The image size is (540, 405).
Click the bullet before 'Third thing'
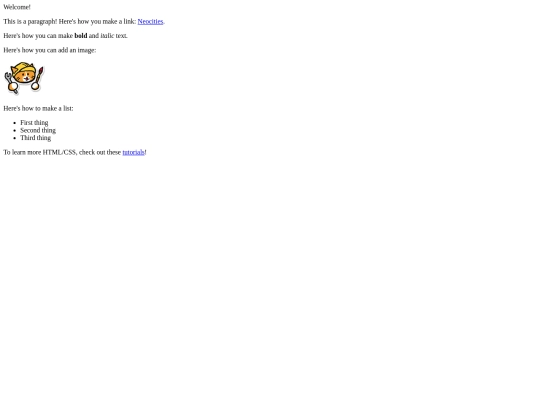(14, 138)
